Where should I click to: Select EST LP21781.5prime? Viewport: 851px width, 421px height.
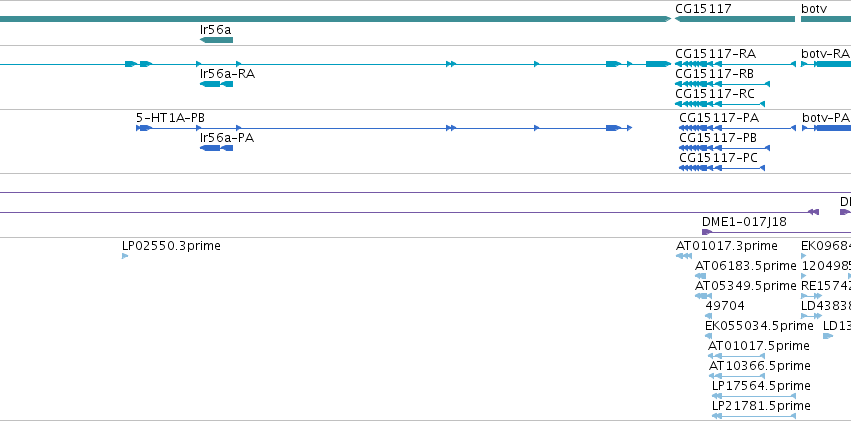pos(754,416)
